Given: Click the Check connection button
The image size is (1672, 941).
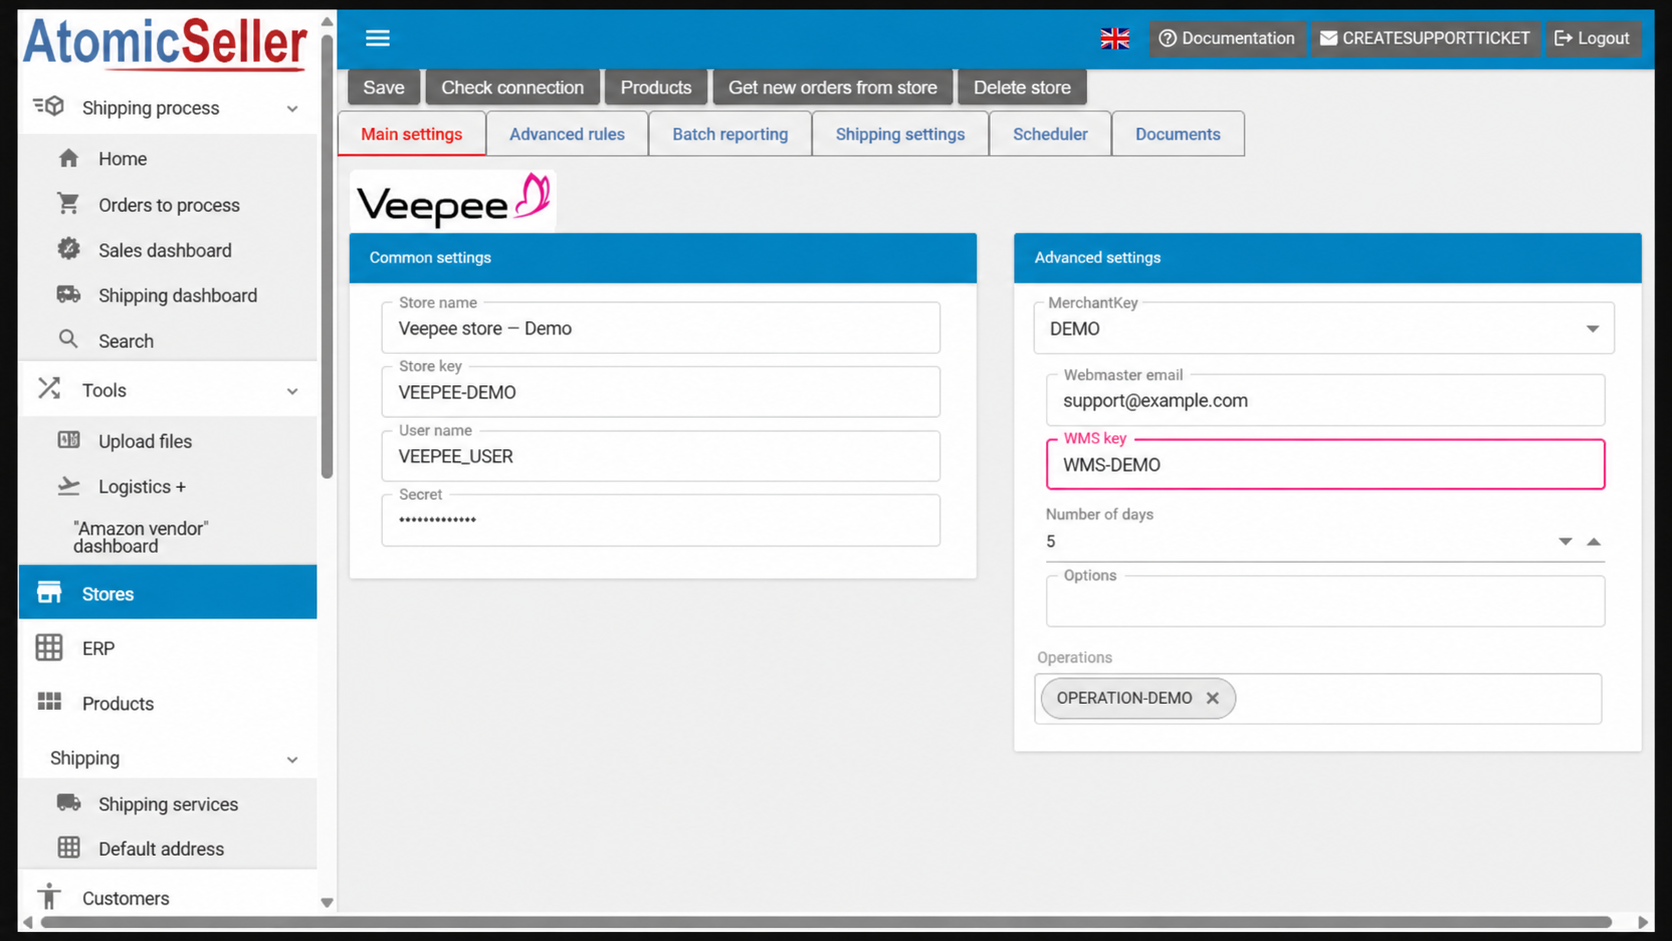Looking at the screenshot, I should pos(512,87).
